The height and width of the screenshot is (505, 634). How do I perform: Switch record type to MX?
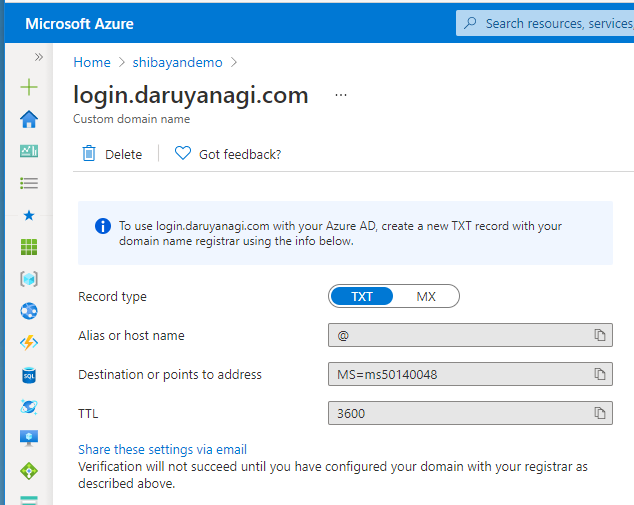(426, 296)
